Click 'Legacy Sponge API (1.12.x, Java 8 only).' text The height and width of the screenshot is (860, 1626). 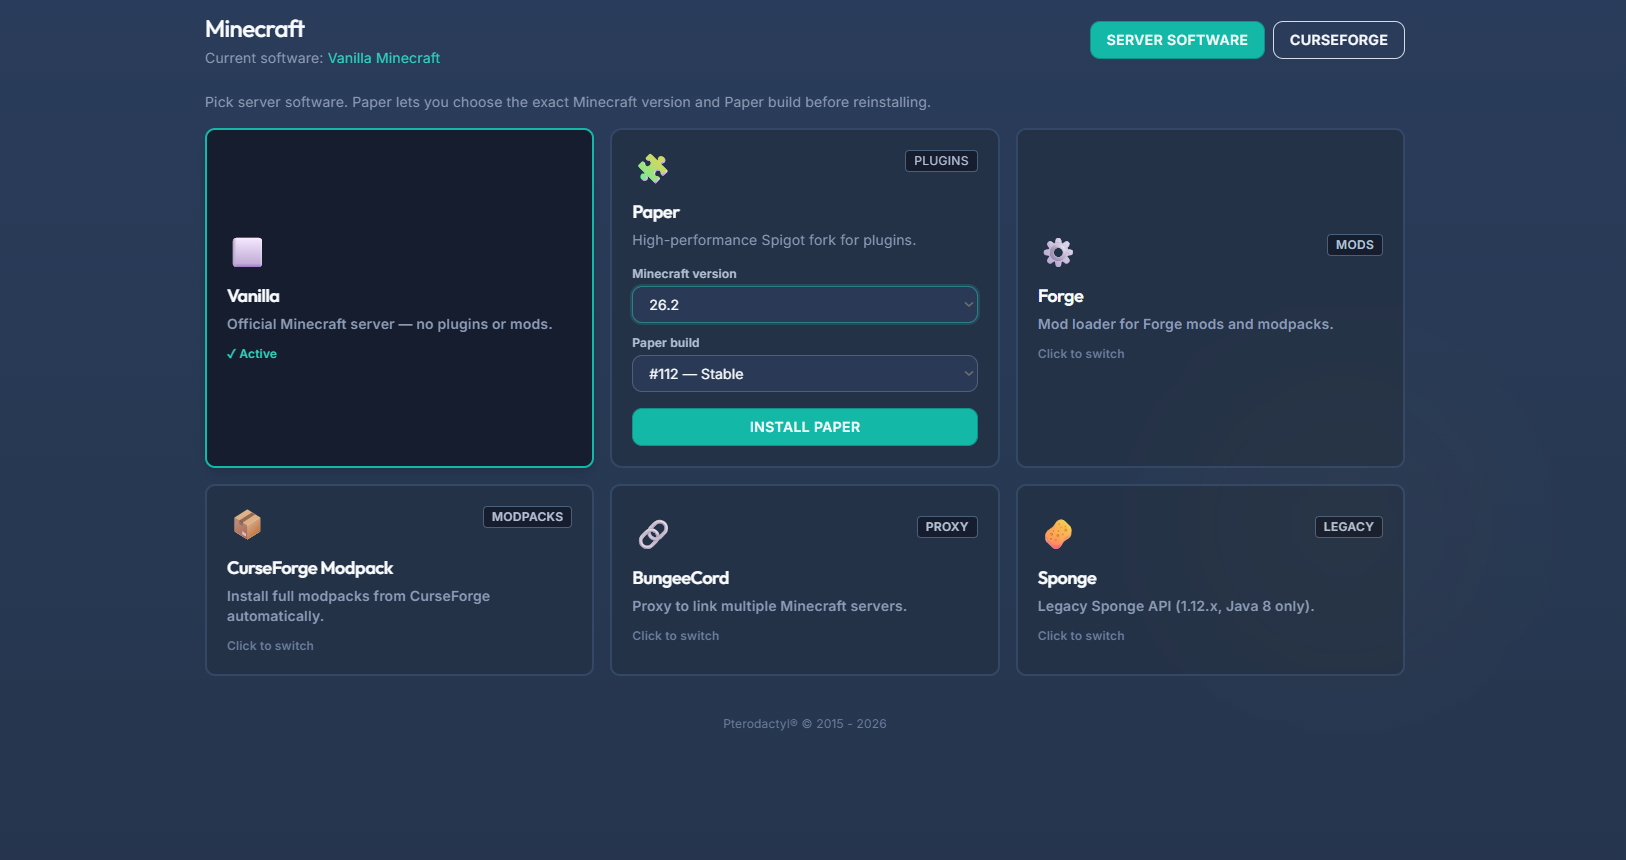(1176, 606)
